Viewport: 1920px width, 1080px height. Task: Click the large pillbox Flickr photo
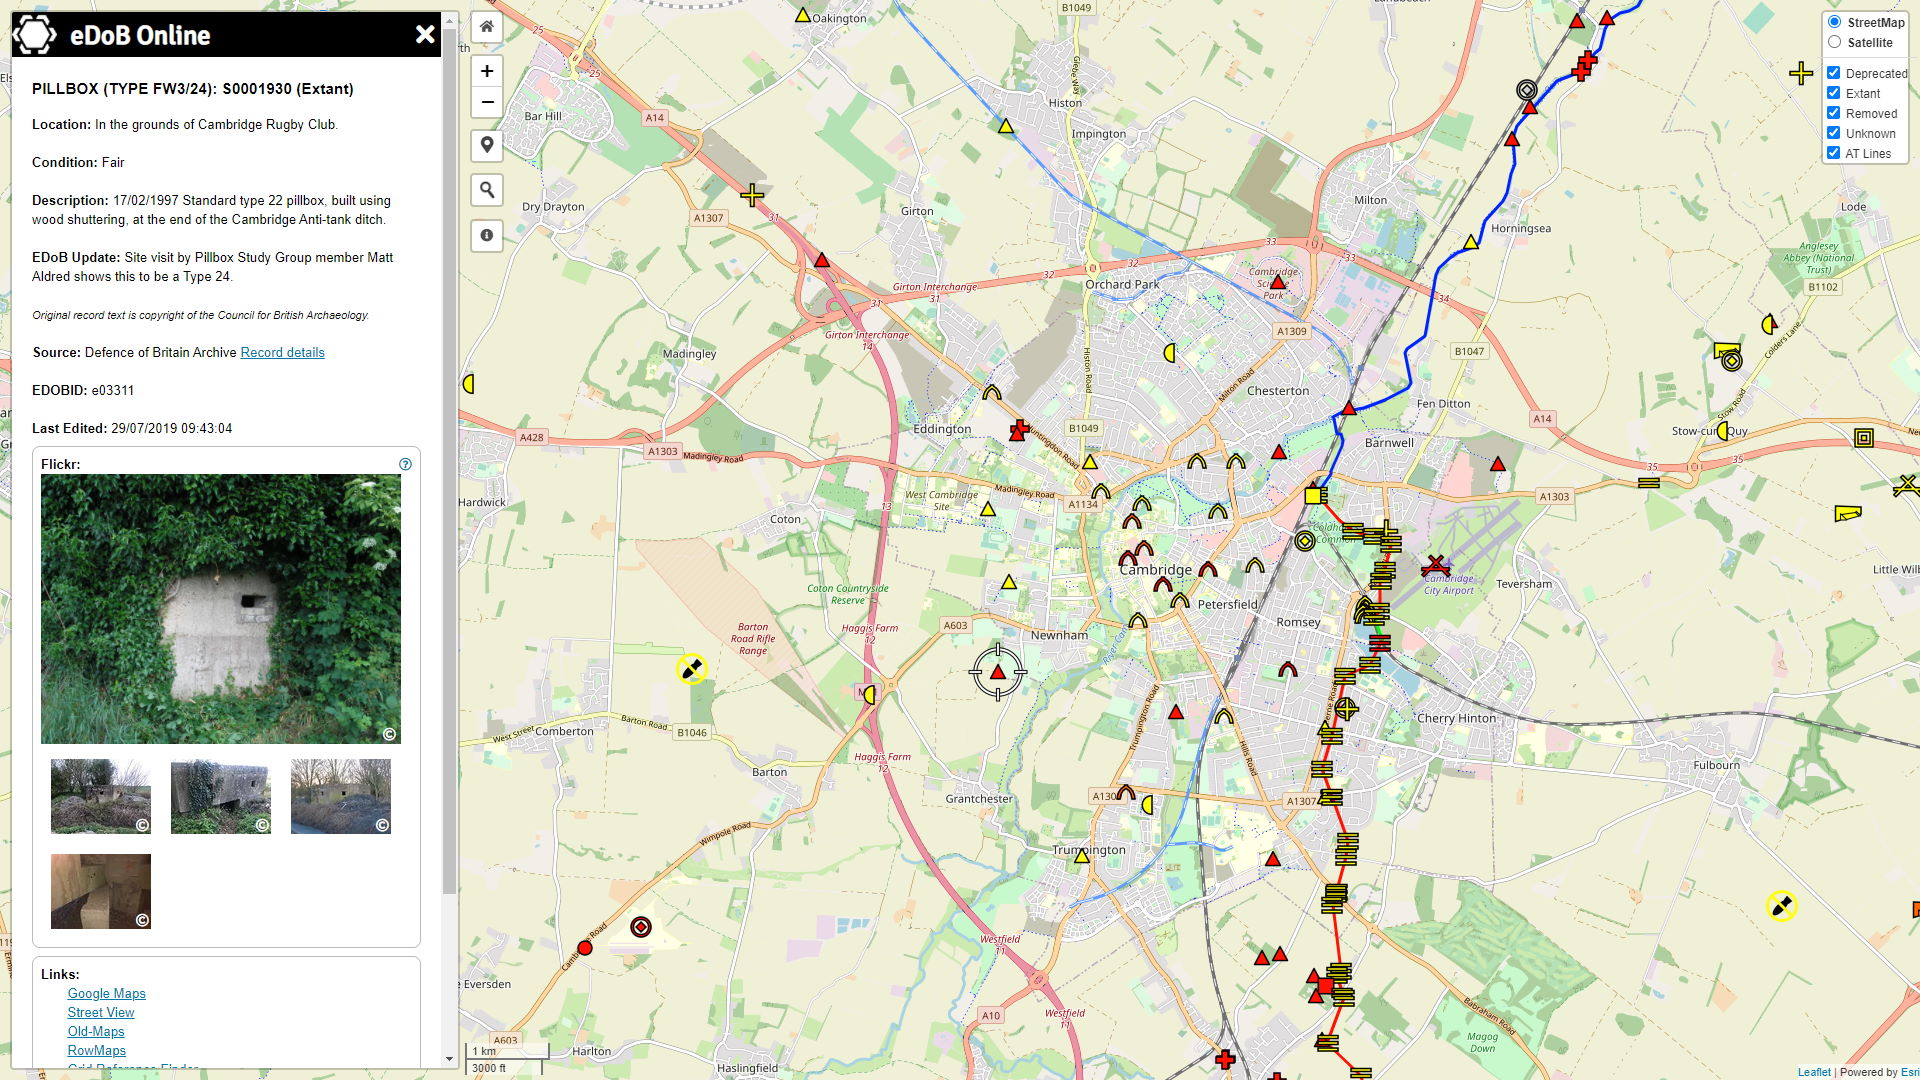click(x=220, y=608)
